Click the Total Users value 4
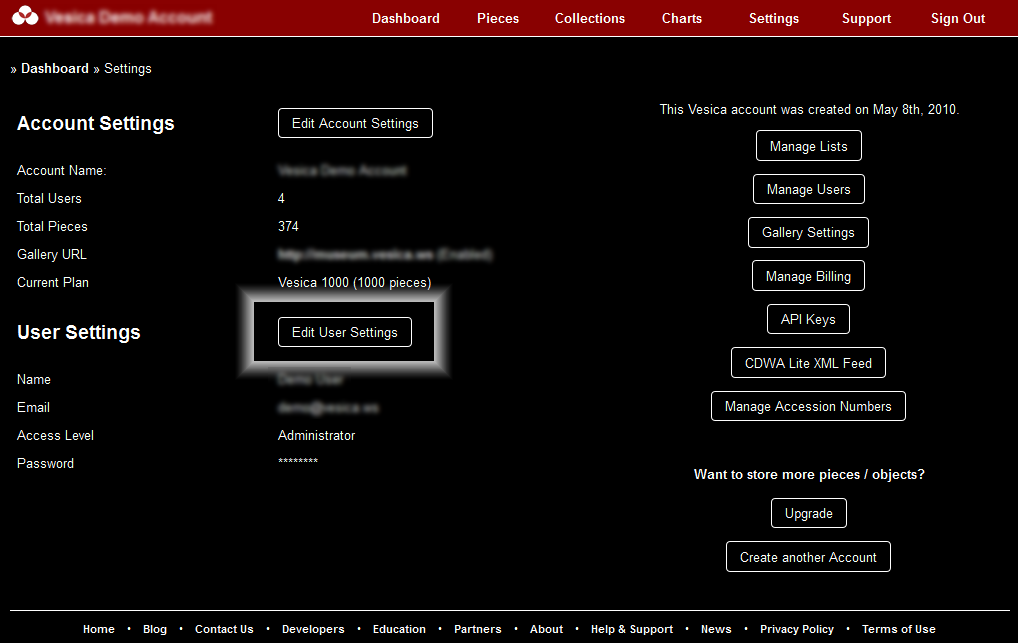 pos(281,198)
